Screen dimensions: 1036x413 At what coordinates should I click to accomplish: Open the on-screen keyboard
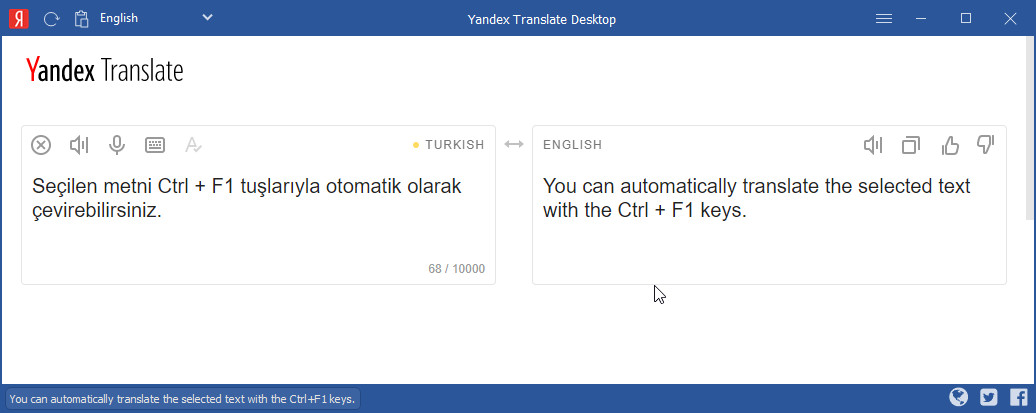[155, 145]
